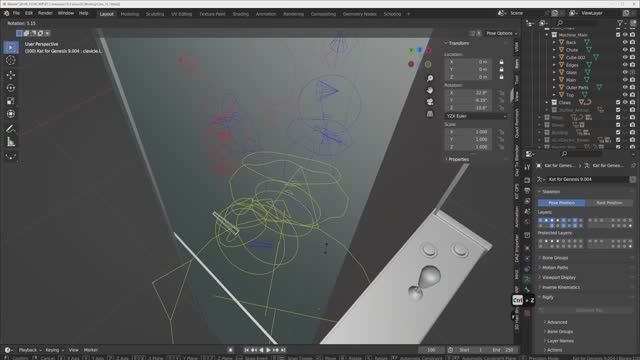Hide the Back object with its eye
640x360 pixels.
click(x=625, y=42)
